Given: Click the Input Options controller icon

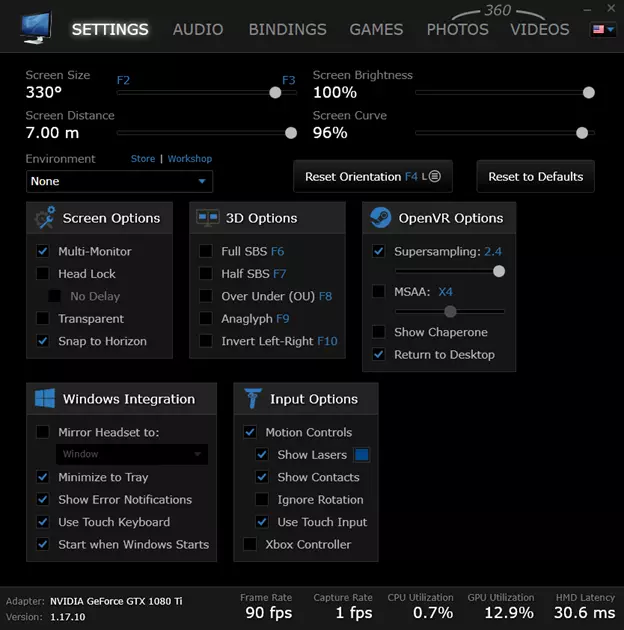Looking at the screenshot, I should tap(253, 399).
